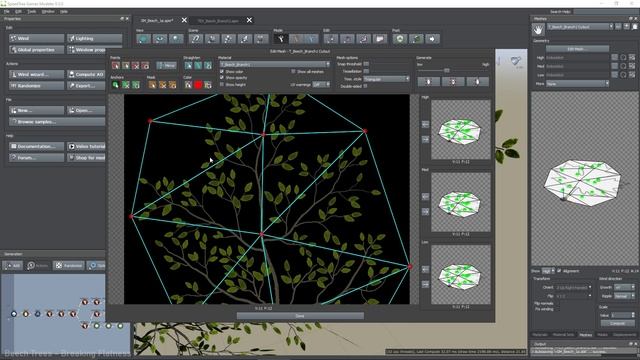Viewport: 640px width, 360px height.
Task: Click the first Post toolbar icon
Action: coord(400,39)
